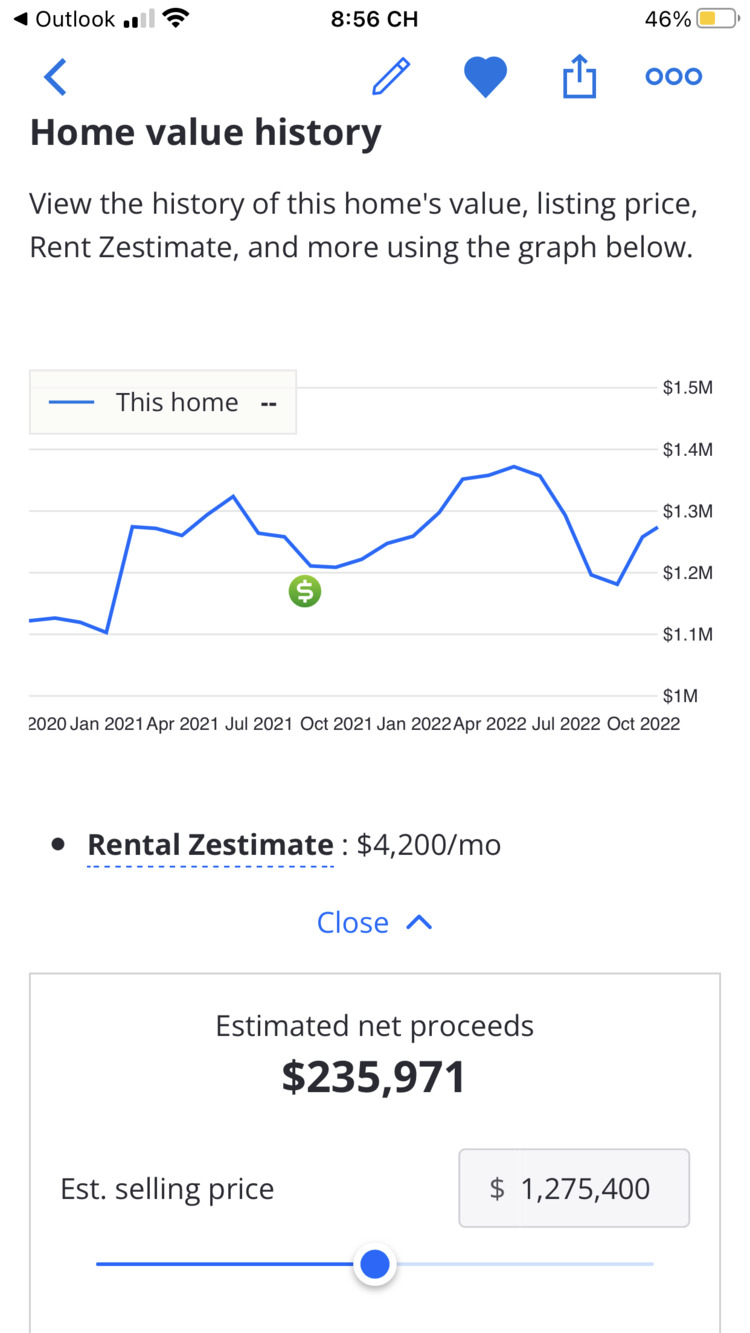Tap the battery indicator in the status bar
The height and width of the screenshot is (1333, 750).
tap(716, 19)
